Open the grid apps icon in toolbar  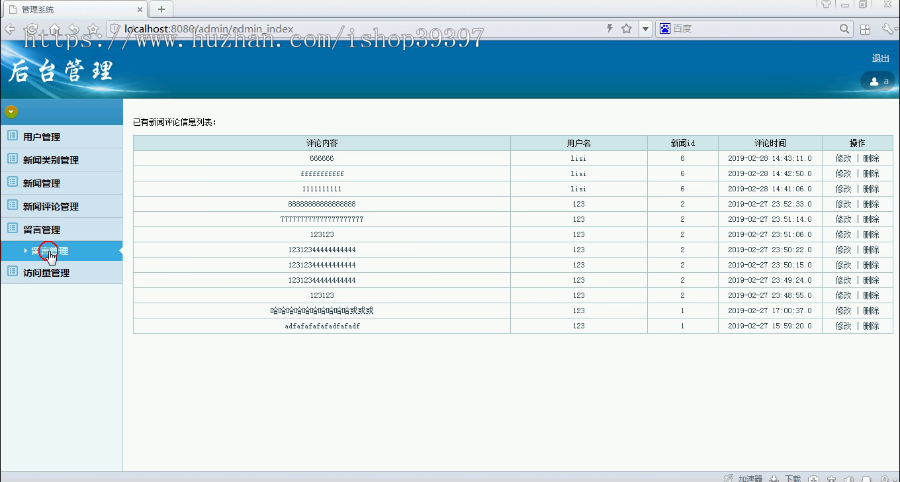(865, 29)
